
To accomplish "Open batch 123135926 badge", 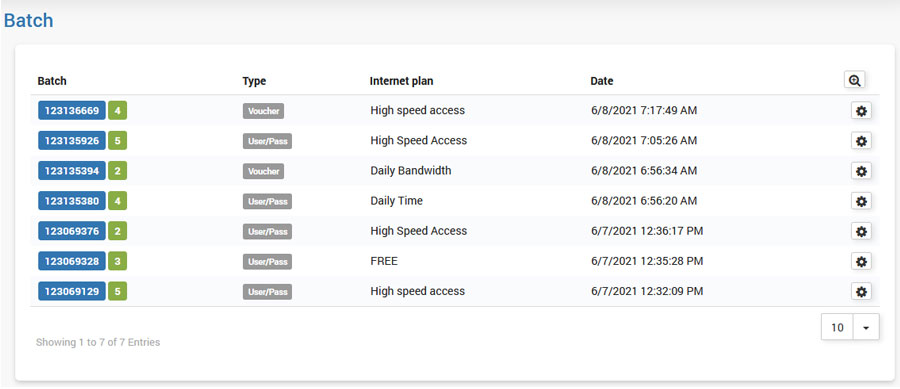I will click(x=72, y=141).
